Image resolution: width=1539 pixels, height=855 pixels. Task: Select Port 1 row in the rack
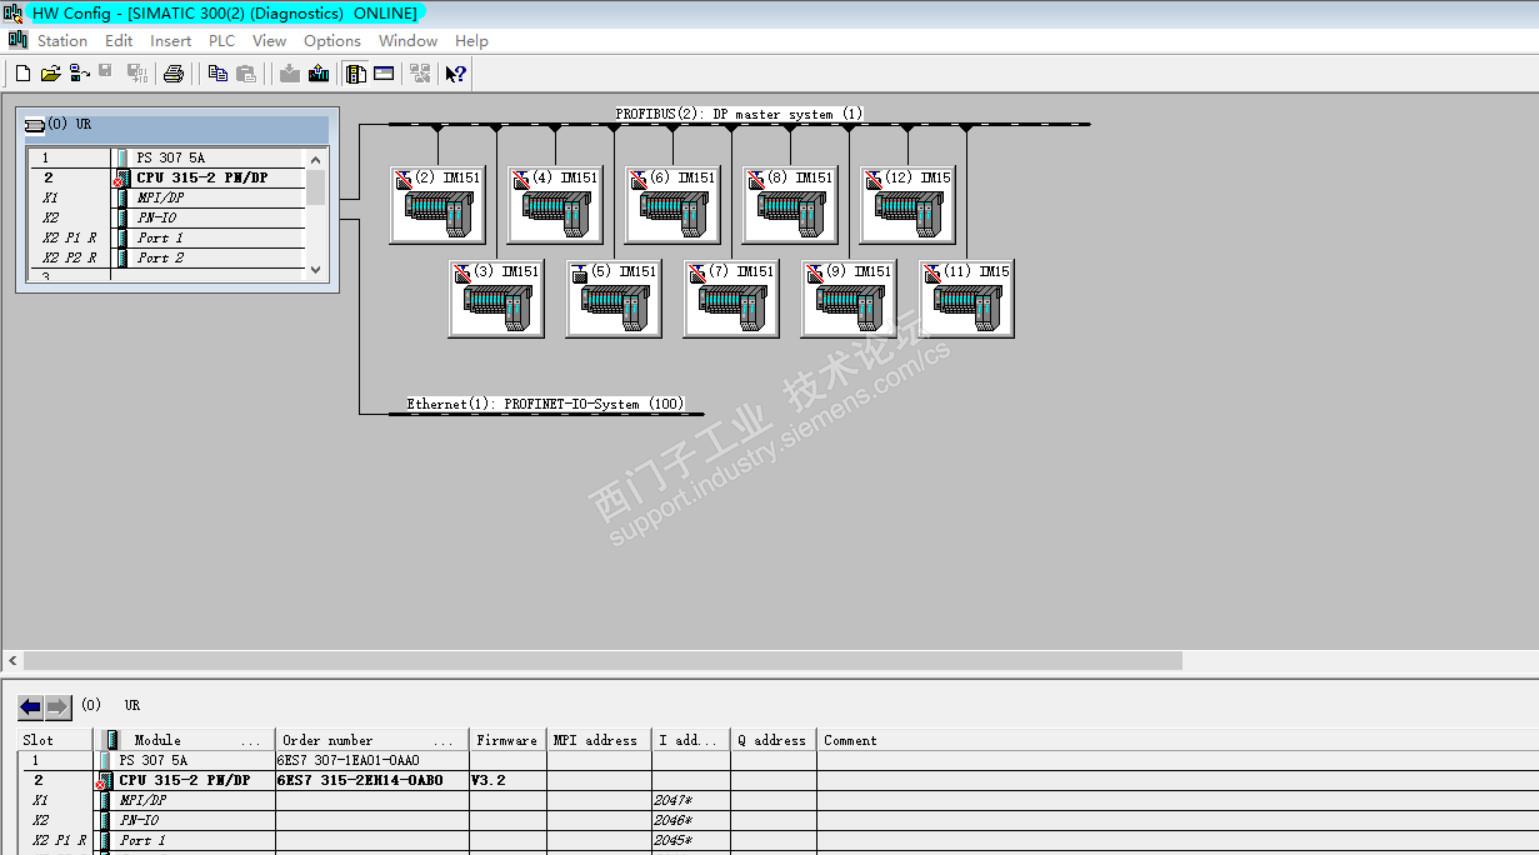167,238
